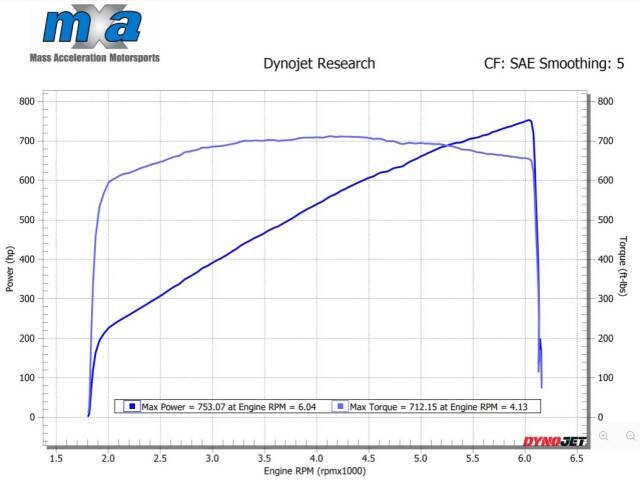
Task: Click the peak of the power curve
Action: click(528, 121)
